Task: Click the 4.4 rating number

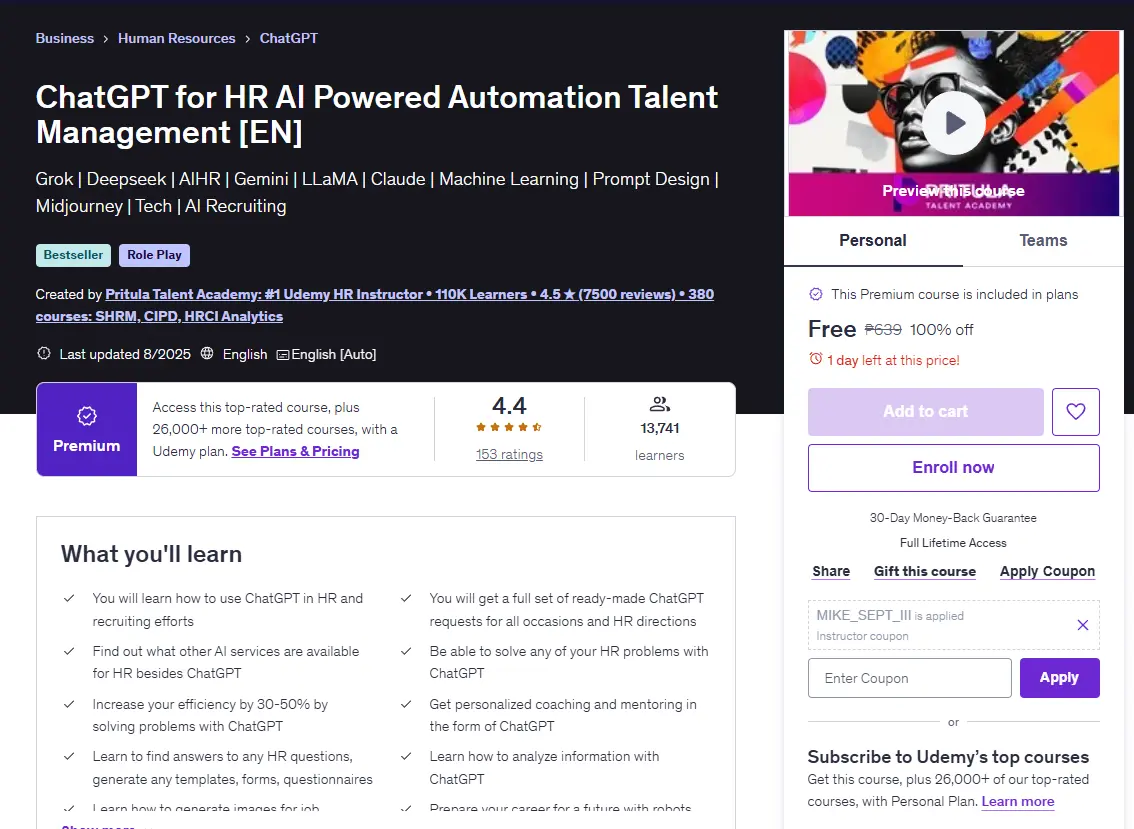Action: coord(509,405)
